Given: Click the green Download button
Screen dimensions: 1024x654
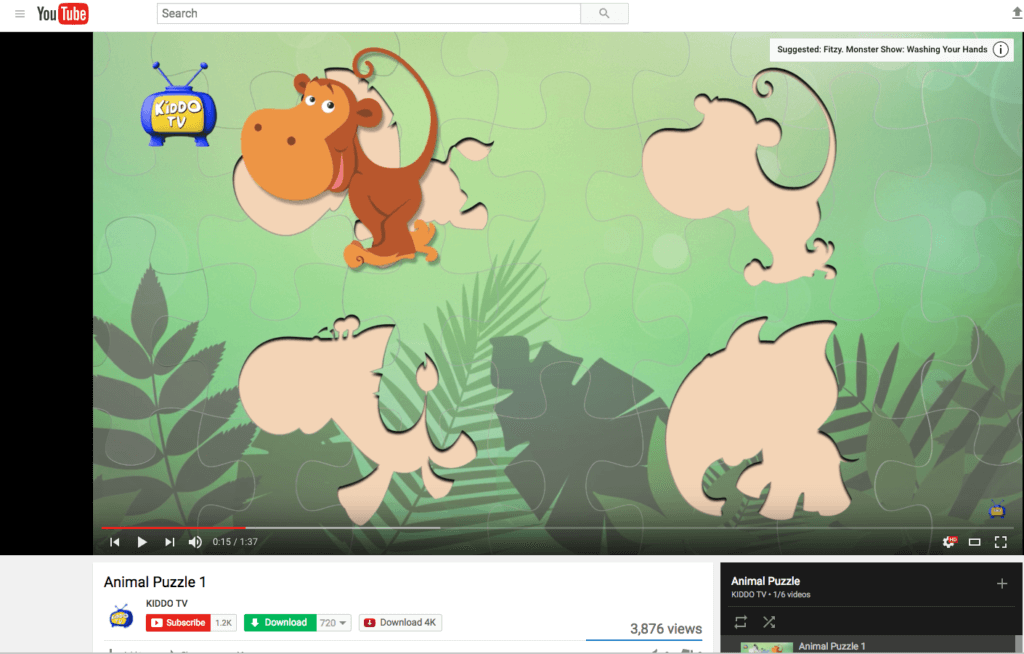Looking at the screenshot, I should [x=280, y=623].
